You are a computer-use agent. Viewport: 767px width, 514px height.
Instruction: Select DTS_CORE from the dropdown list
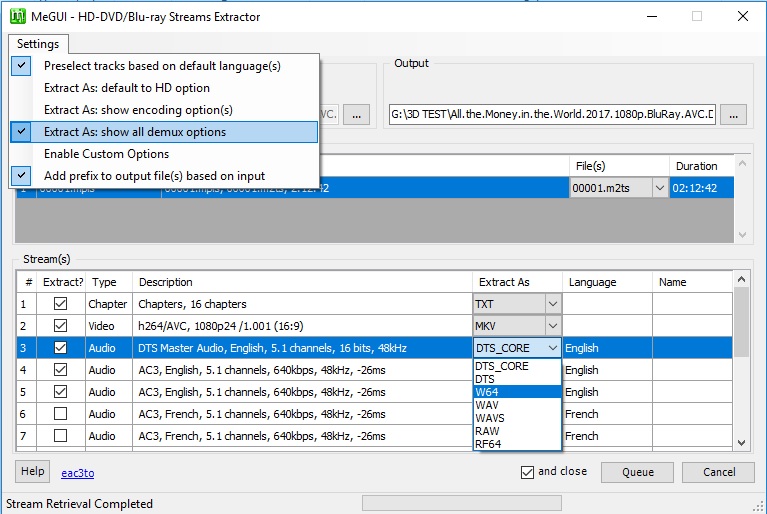[517, 366]
